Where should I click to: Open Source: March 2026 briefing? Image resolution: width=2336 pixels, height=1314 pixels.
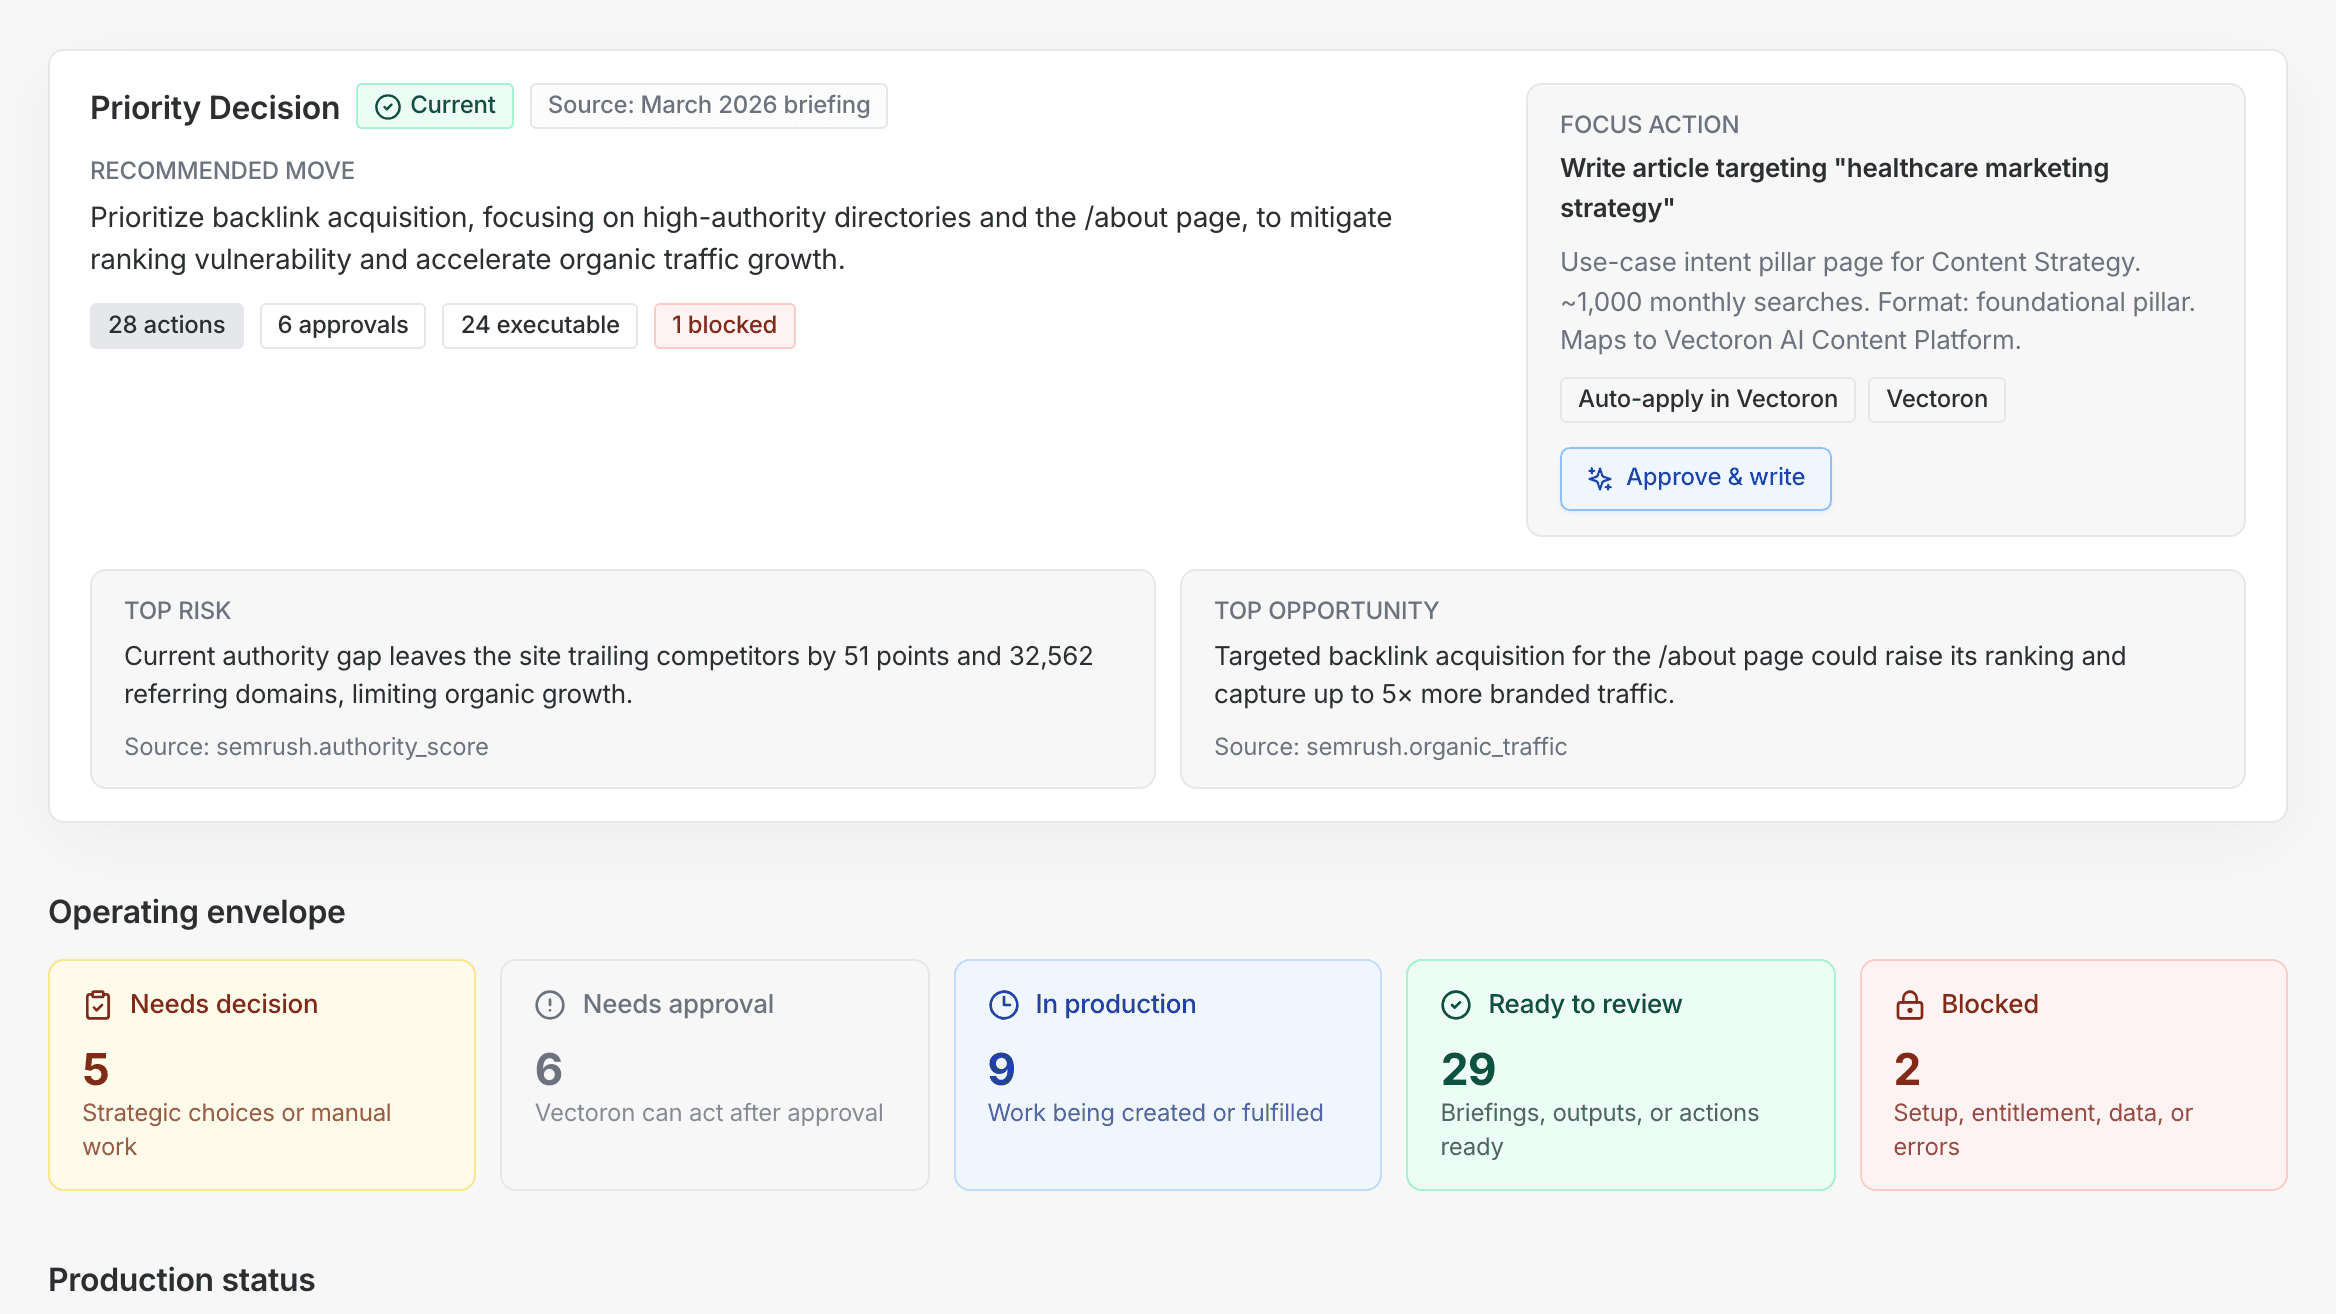tap(708, 105)
